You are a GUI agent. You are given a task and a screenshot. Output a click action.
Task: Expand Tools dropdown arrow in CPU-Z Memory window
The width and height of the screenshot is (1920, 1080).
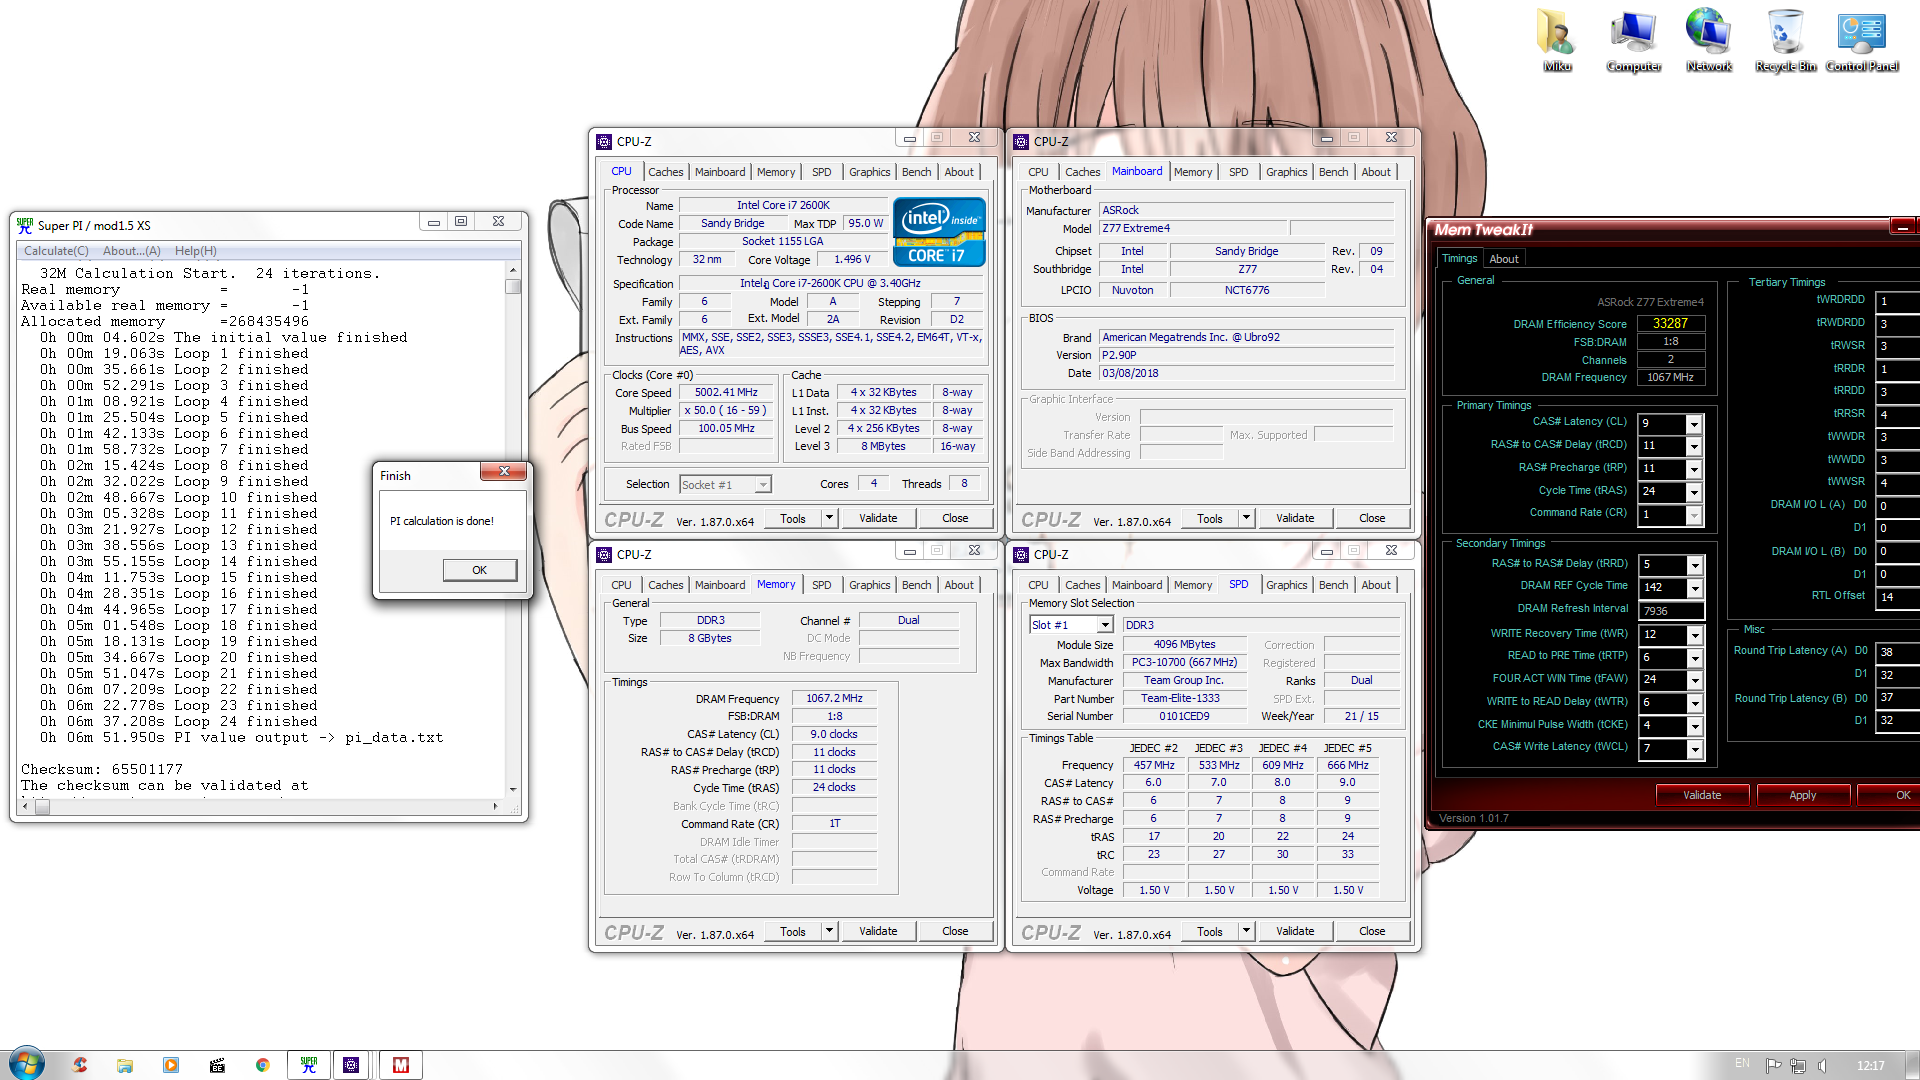coord(829,931)
